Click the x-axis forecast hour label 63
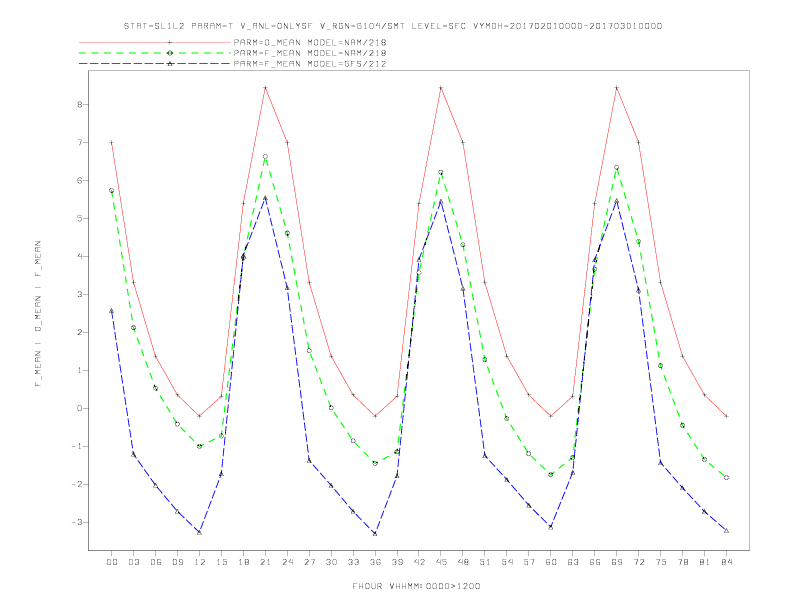The image size is (792, 612). [573, 562]
